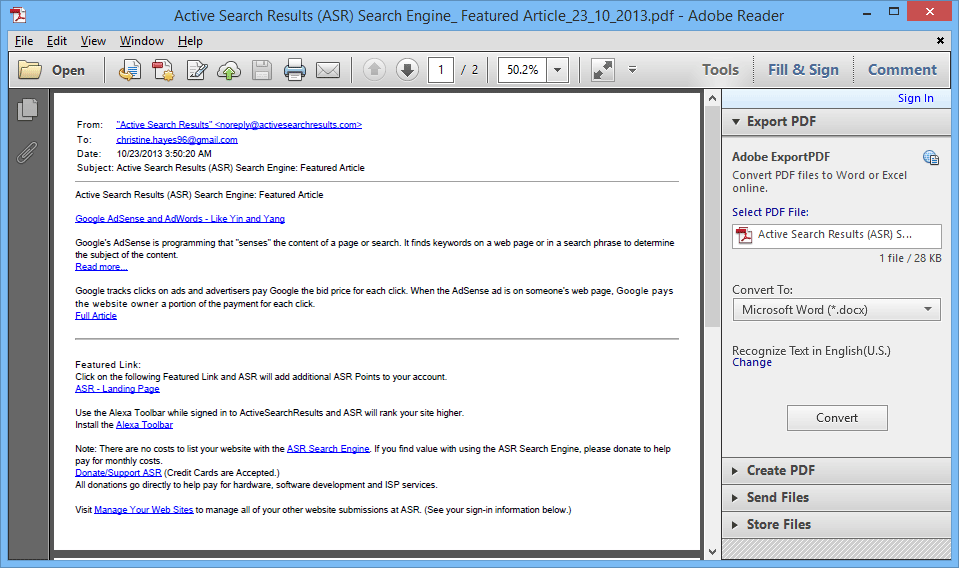This screenshot has width=959, height=568.
Task: Open the Page Thumbnails panel icon
Action: 27,109
